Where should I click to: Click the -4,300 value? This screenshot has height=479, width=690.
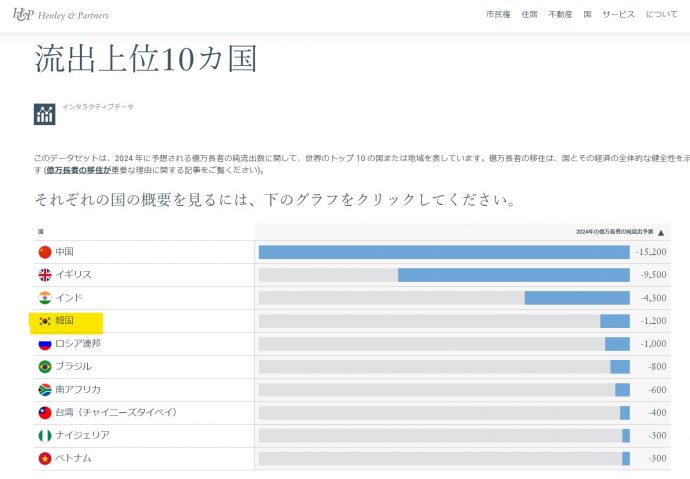tap(653, 298)
